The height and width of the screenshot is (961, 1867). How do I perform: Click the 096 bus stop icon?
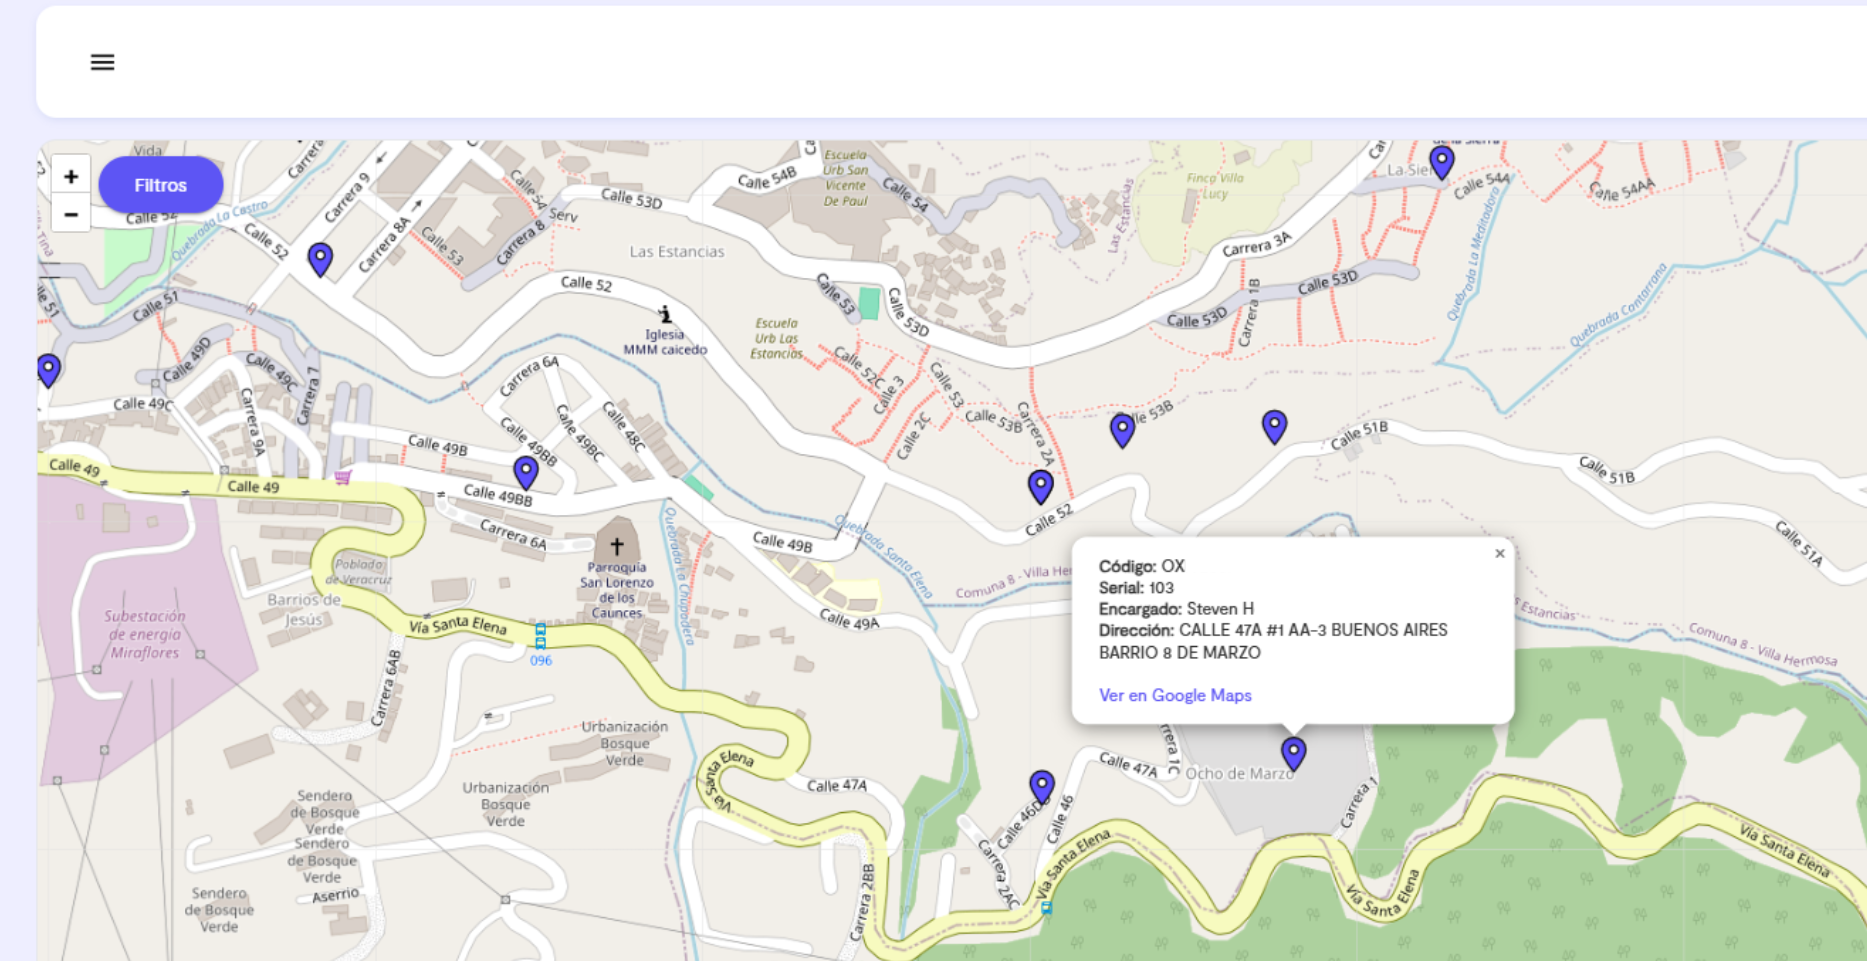tap(541, 636)
